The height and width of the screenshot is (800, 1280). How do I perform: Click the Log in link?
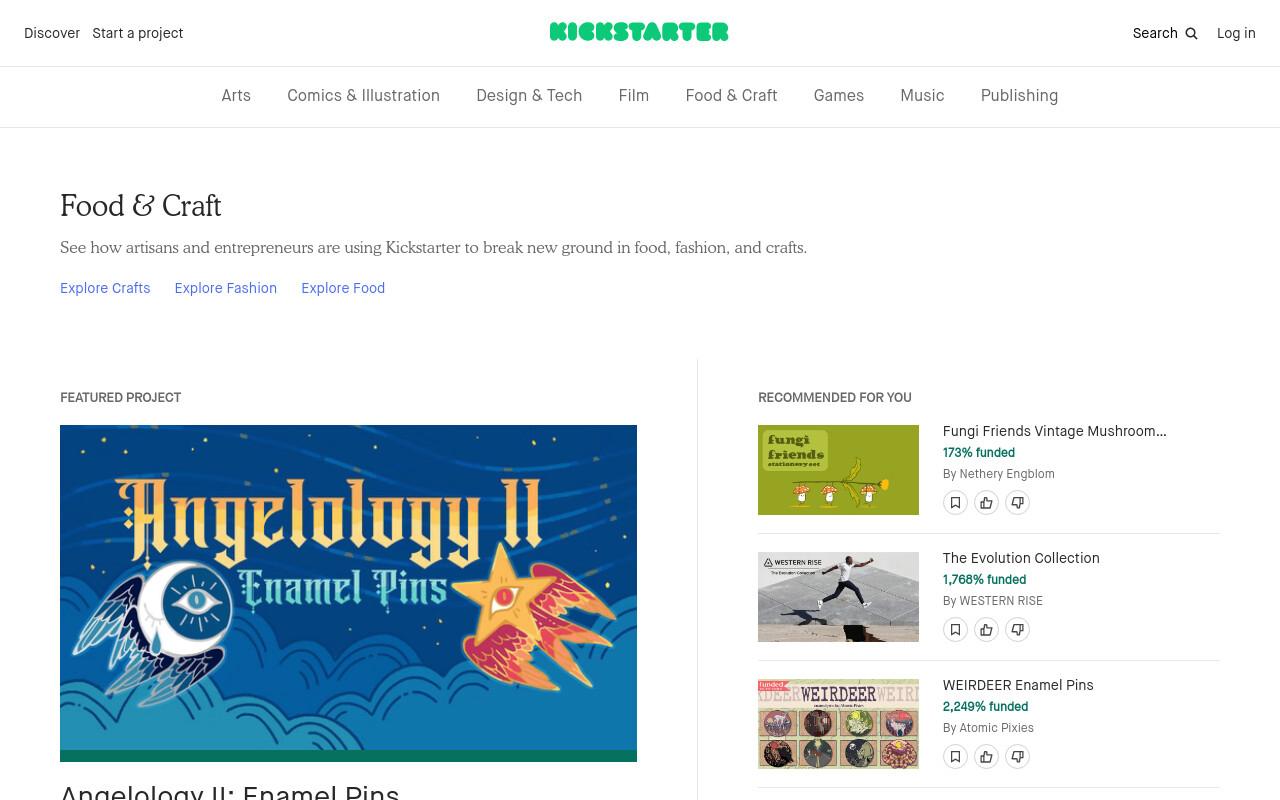[1236, 33]
